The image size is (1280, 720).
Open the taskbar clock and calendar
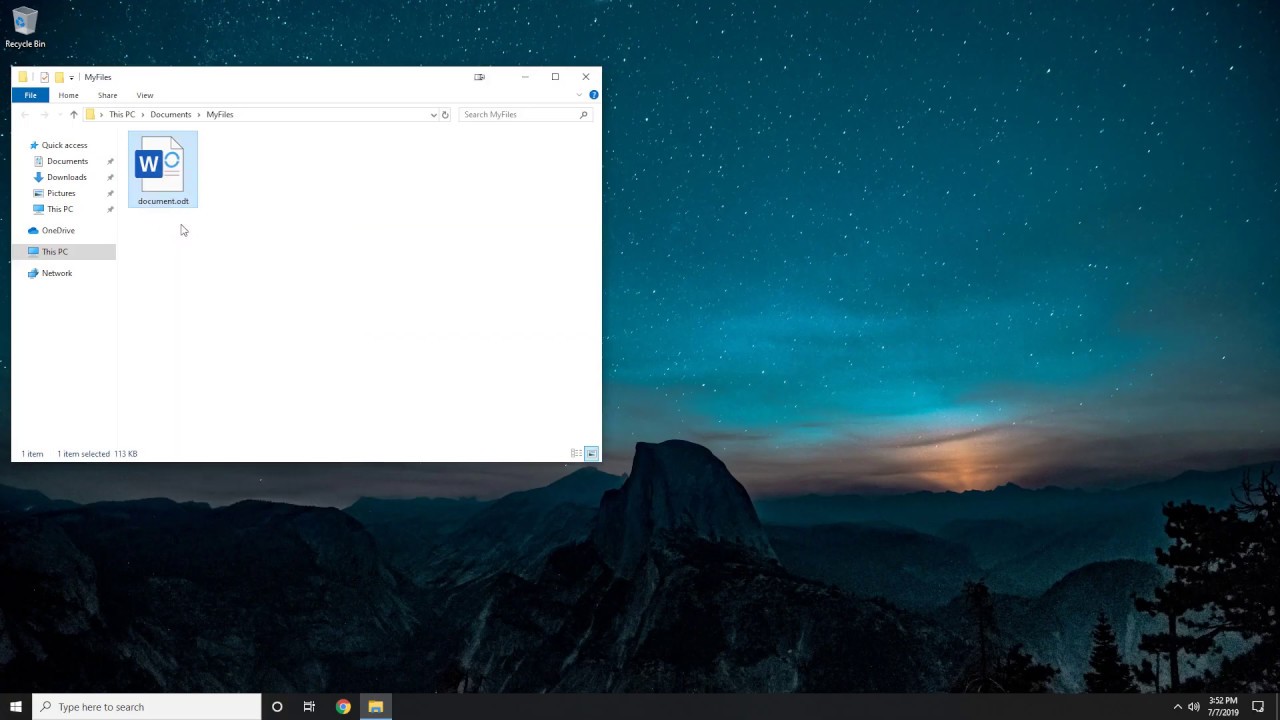click(x=1223, y=707)
